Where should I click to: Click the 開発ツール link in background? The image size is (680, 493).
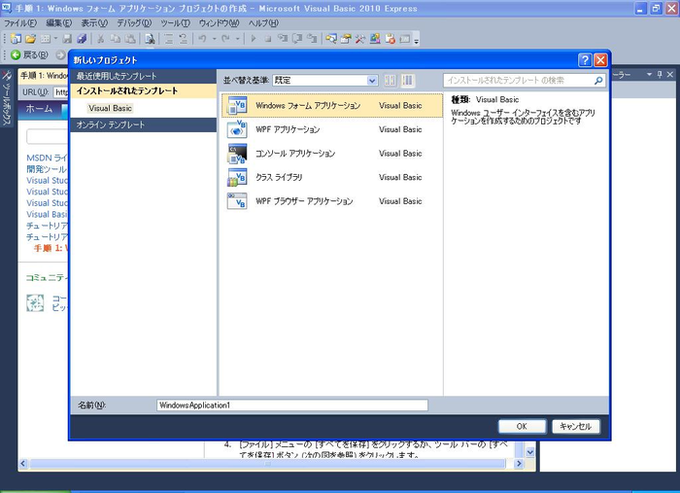pyautogui.click(x=47, y=169)
